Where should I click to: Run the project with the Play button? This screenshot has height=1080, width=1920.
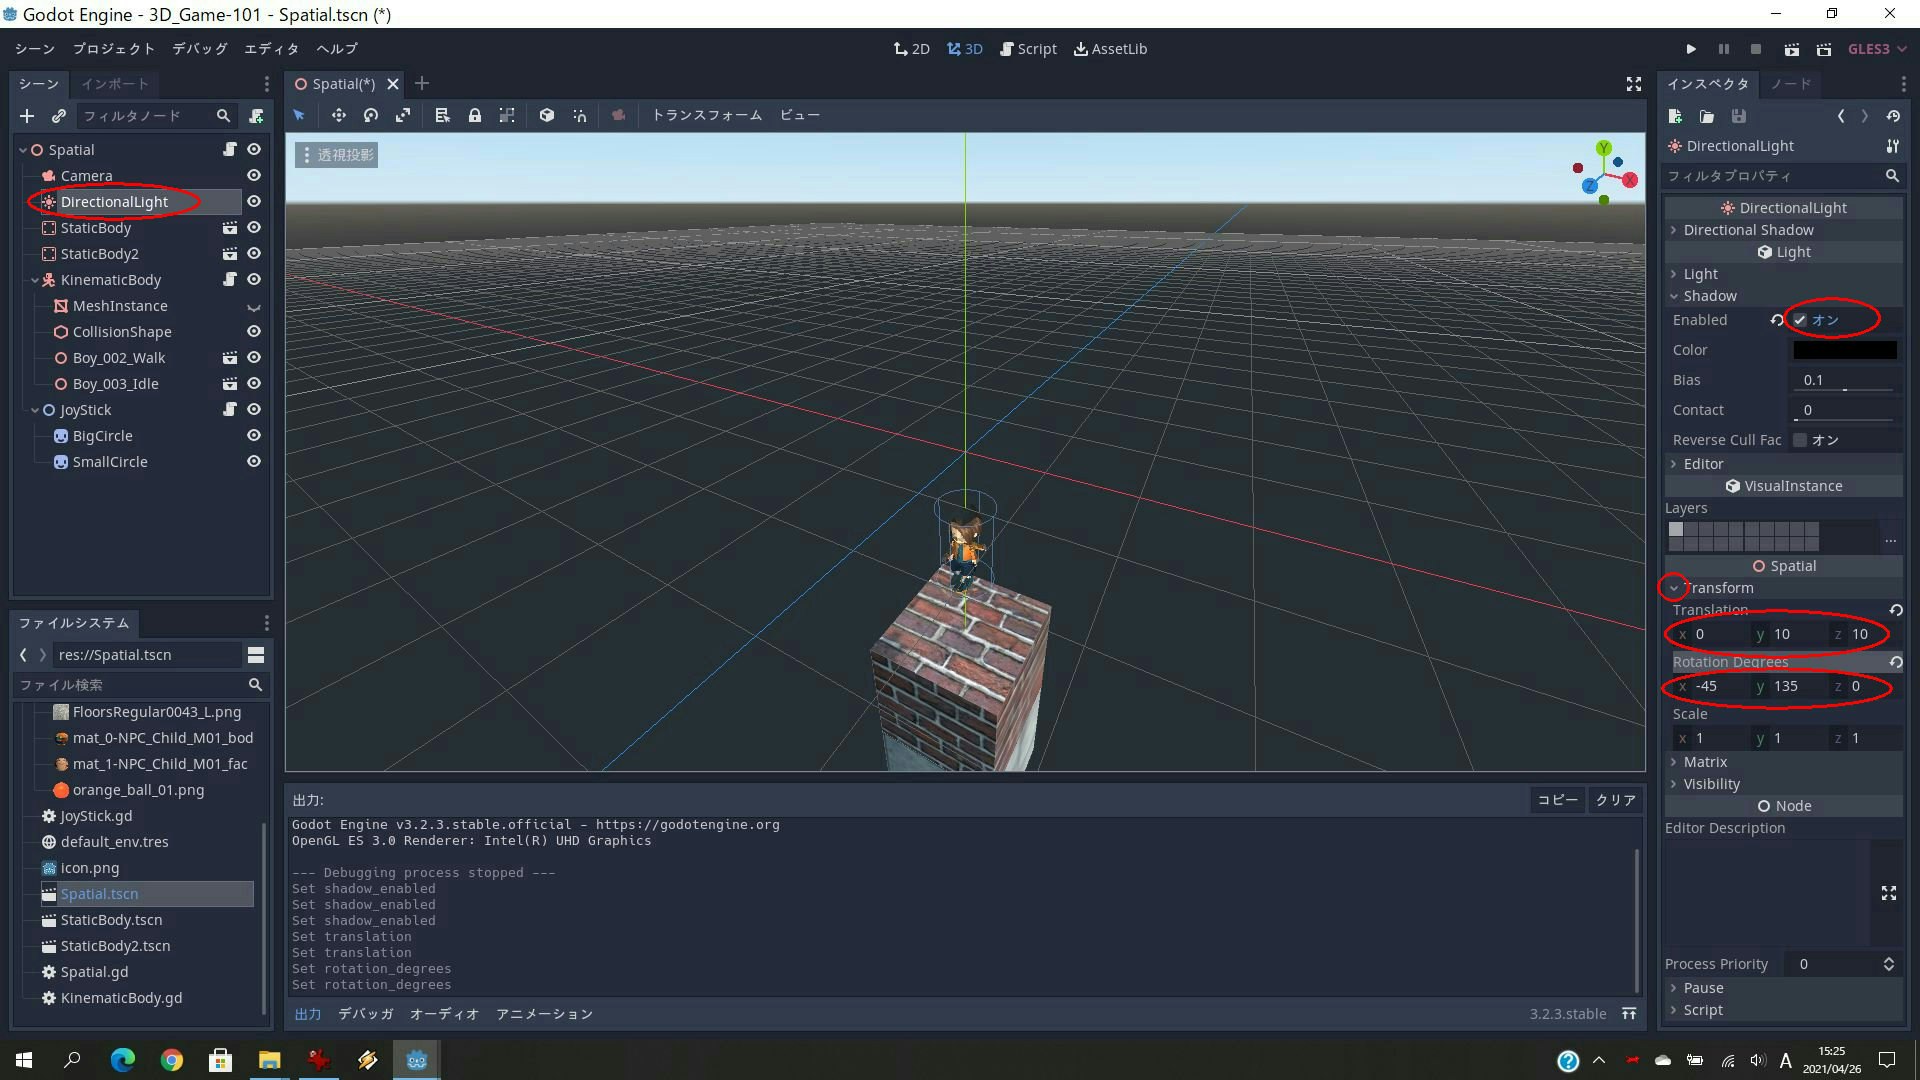(1691, 49)
